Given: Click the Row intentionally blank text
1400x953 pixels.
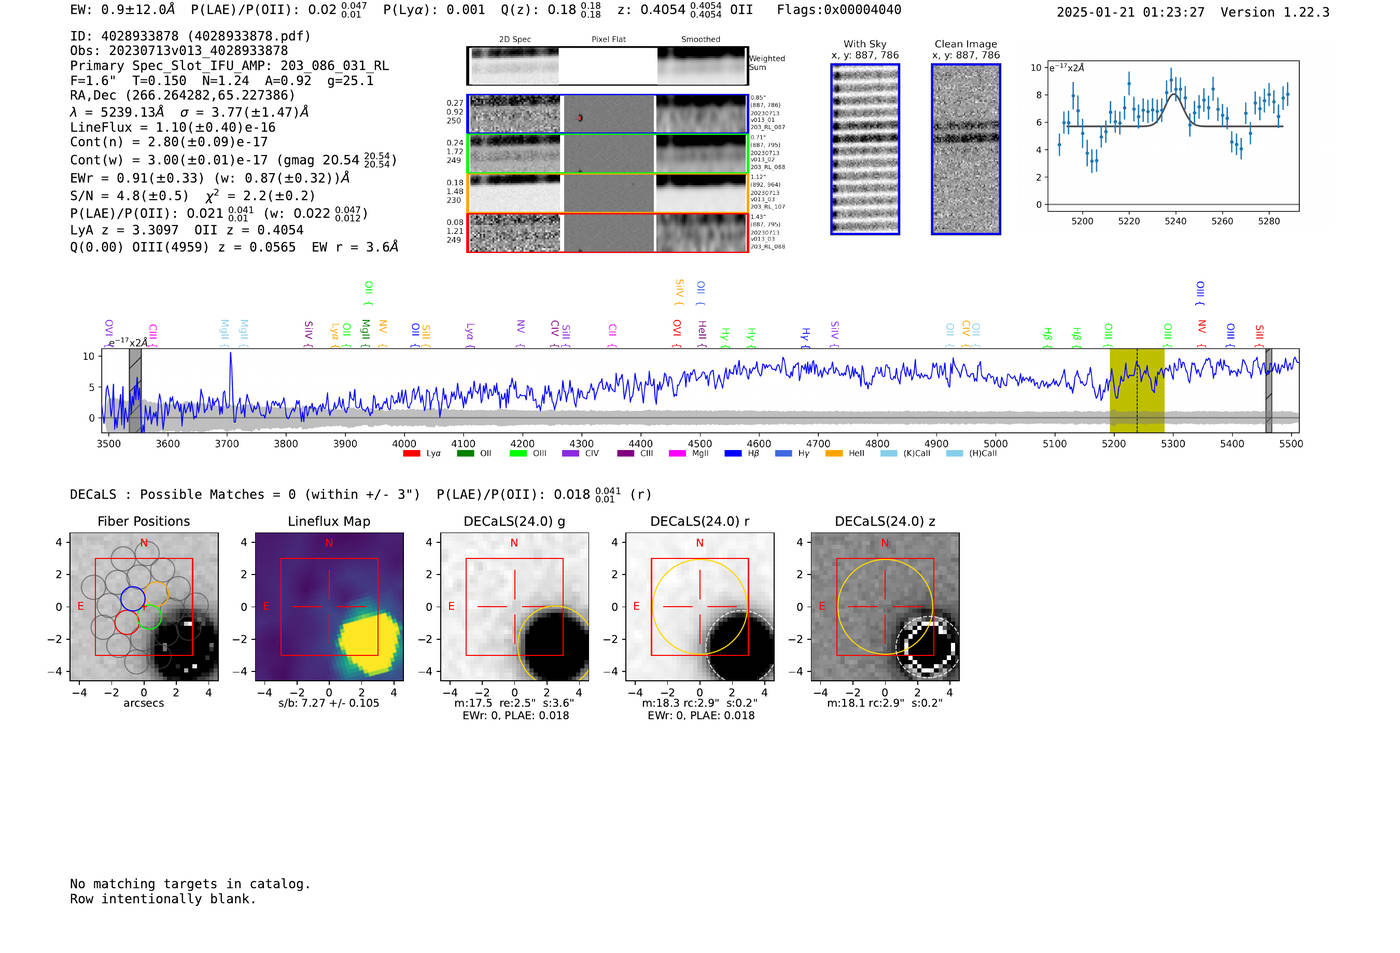Looking at the screenshot, I should pyautogui.click(x=163, y=899).
